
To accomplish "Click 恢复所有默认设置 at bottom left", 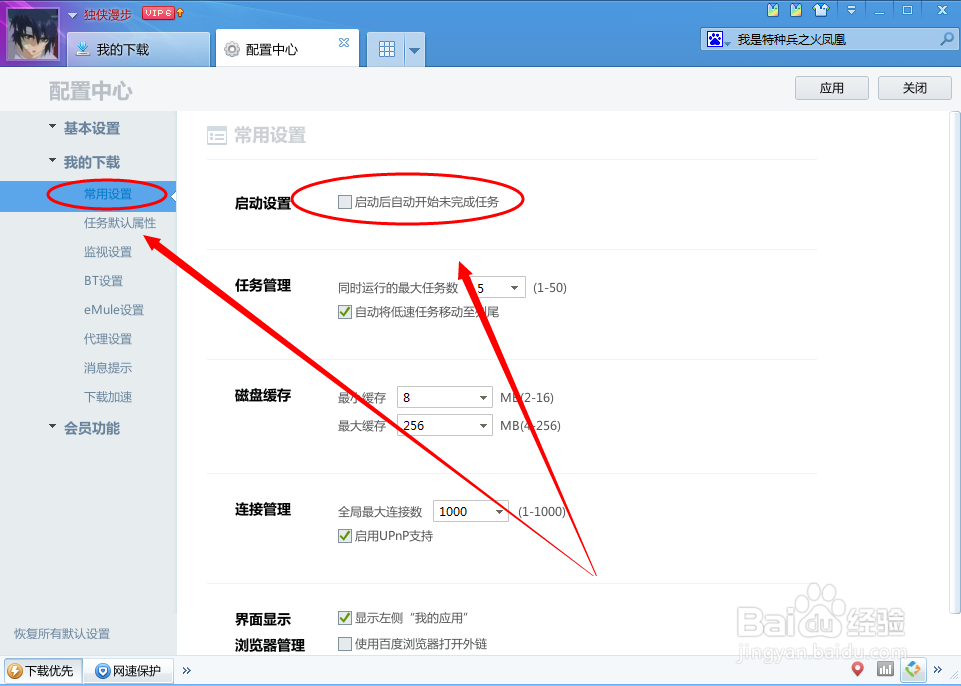I will (62, 633).
